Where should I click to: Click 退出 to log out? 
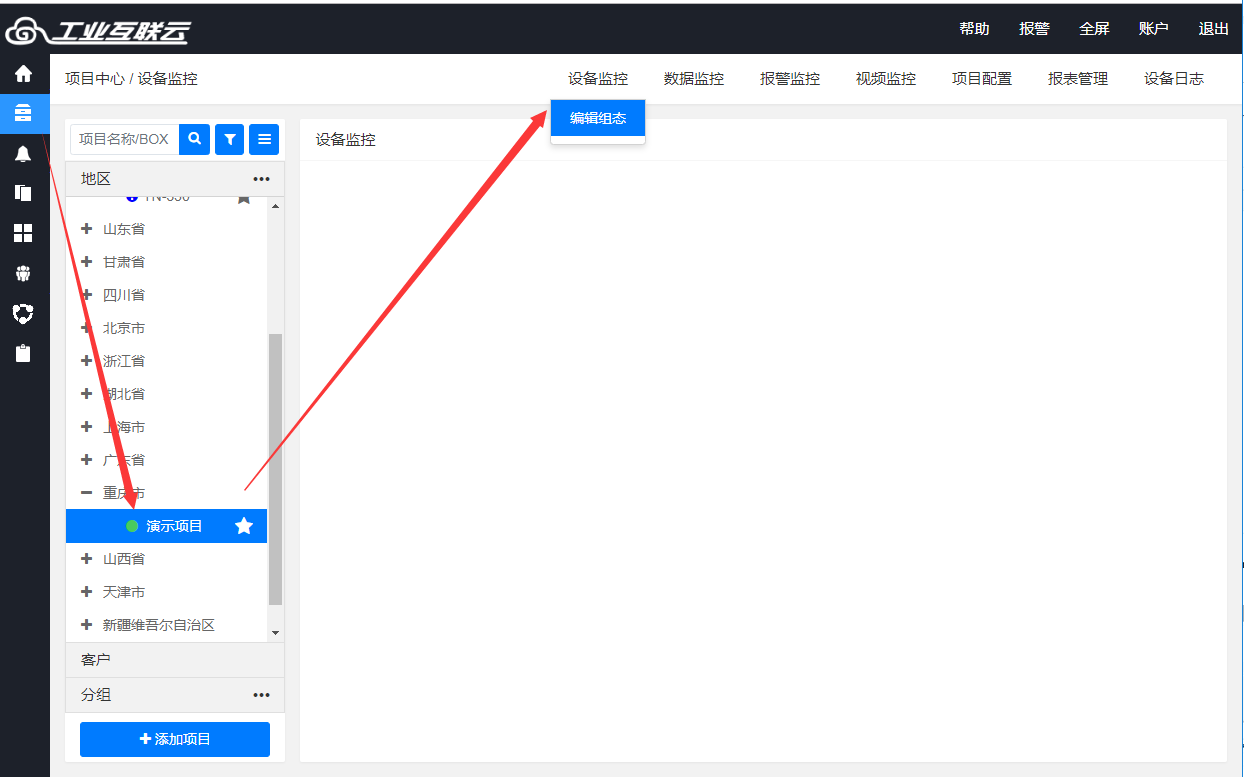(1213, 29)
